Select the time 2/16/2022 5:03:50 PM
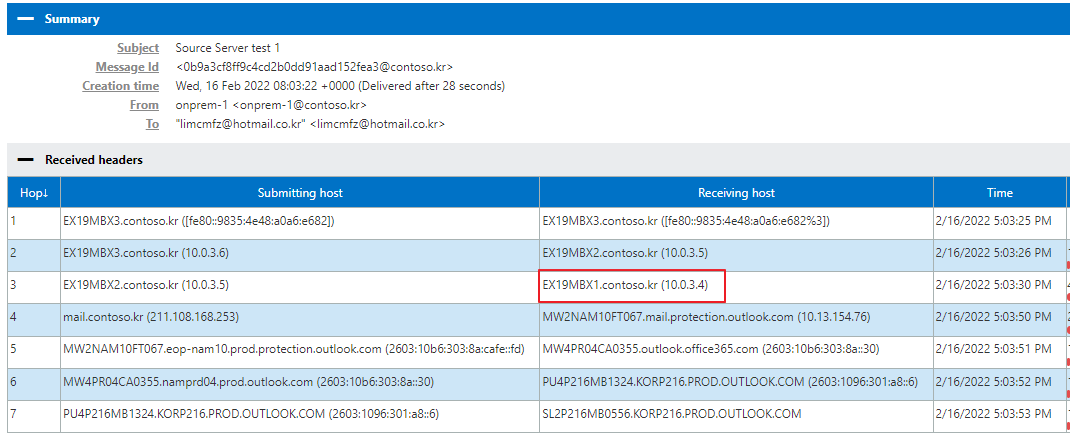The height and width of the screenshot is (438, 1070). (995, 317)
